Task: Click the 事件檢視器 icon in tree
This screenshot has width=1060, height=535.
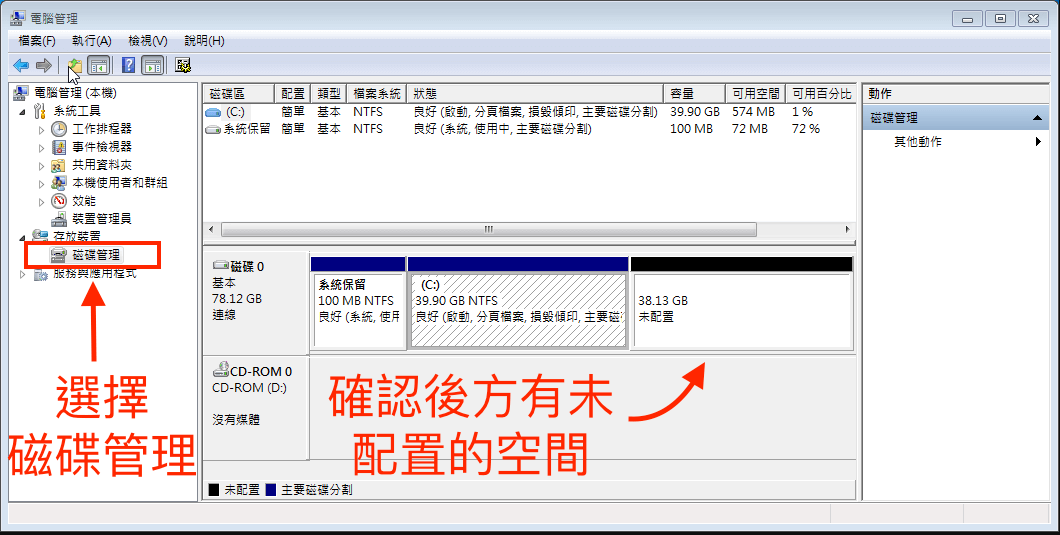Action: coord(59,147)
